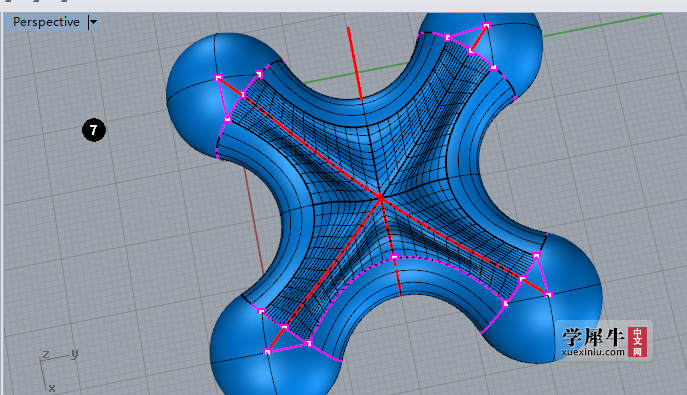Screen dimensions: 687x395
Task: Click the world axis icon's z label
Action: 46,354
